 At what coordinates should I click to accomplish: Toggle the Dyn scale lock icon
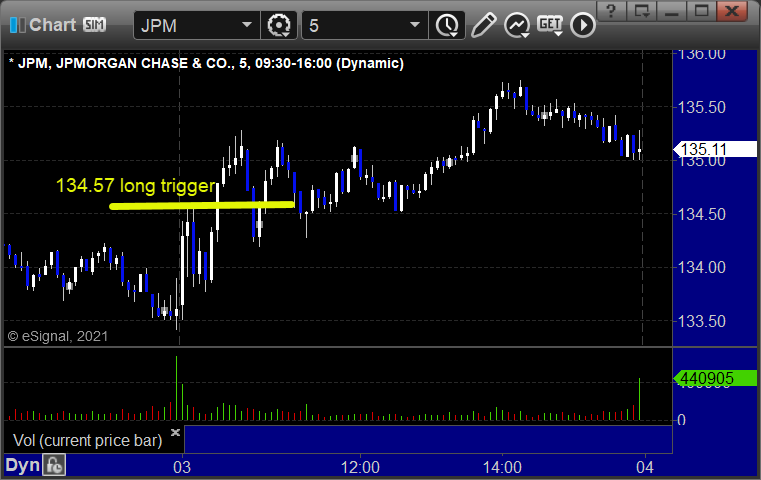[54, 465]
